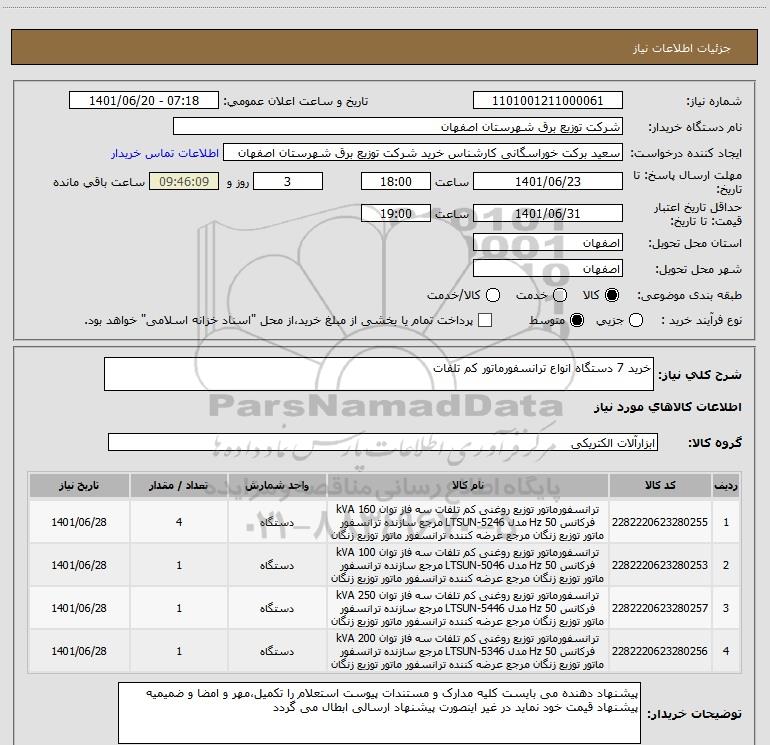The height and width of the screenshot is (745, 770).
Task: Click section title اطلاعات کالاهای مورد نیاز
Action: click(667, 407)
